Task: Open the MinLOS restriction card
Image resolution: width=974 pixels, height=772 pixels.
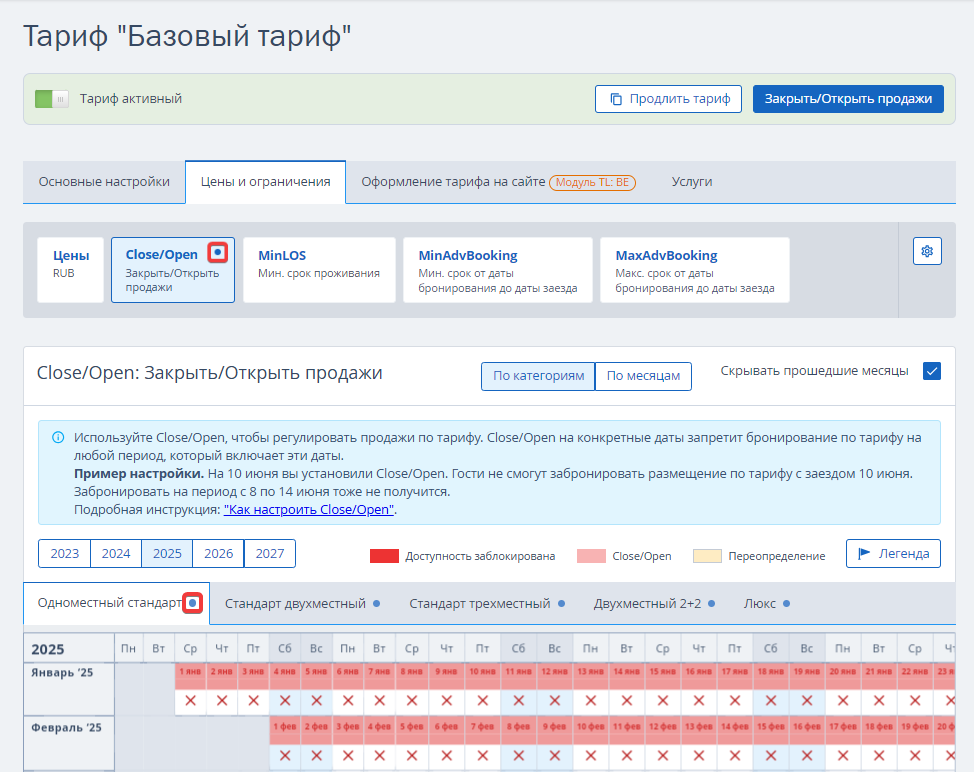Action: 319,269
